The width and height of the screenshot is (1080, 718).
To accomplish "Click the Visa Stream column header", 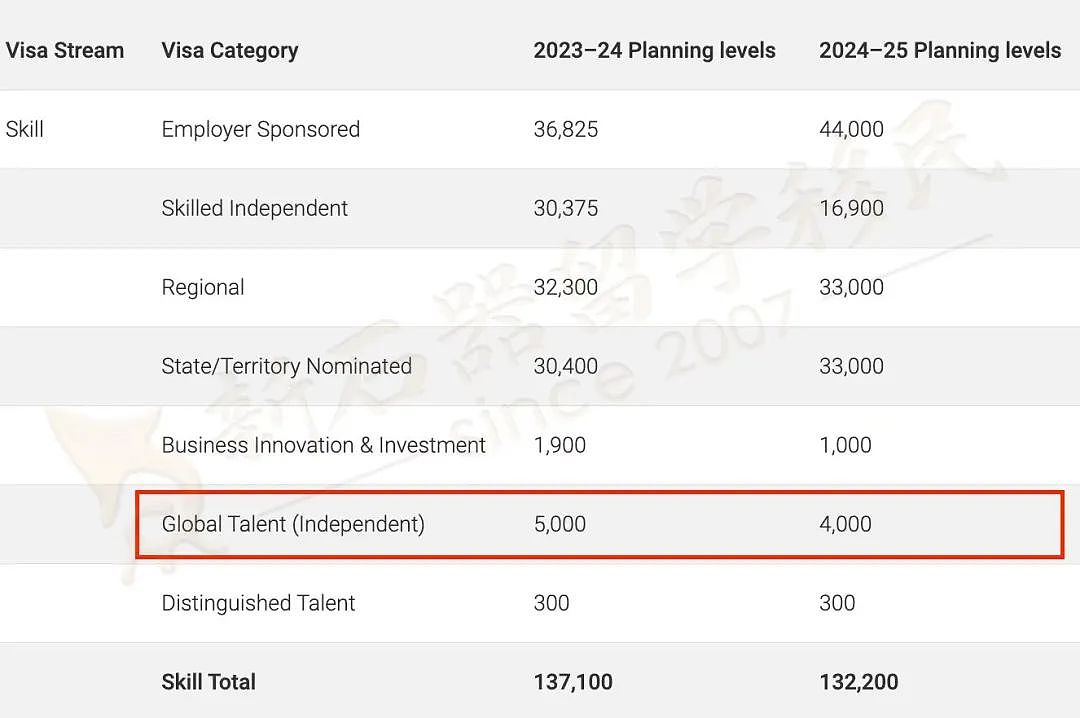I will pos(65,50).
